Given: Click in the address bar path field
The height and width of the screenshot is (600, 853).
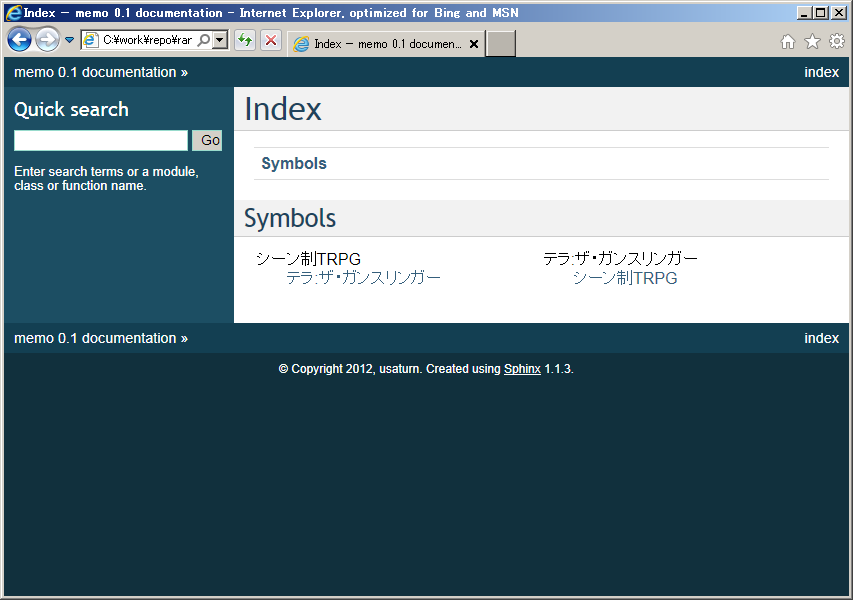Looking at the screenshot, I should (x=147, y=40).
